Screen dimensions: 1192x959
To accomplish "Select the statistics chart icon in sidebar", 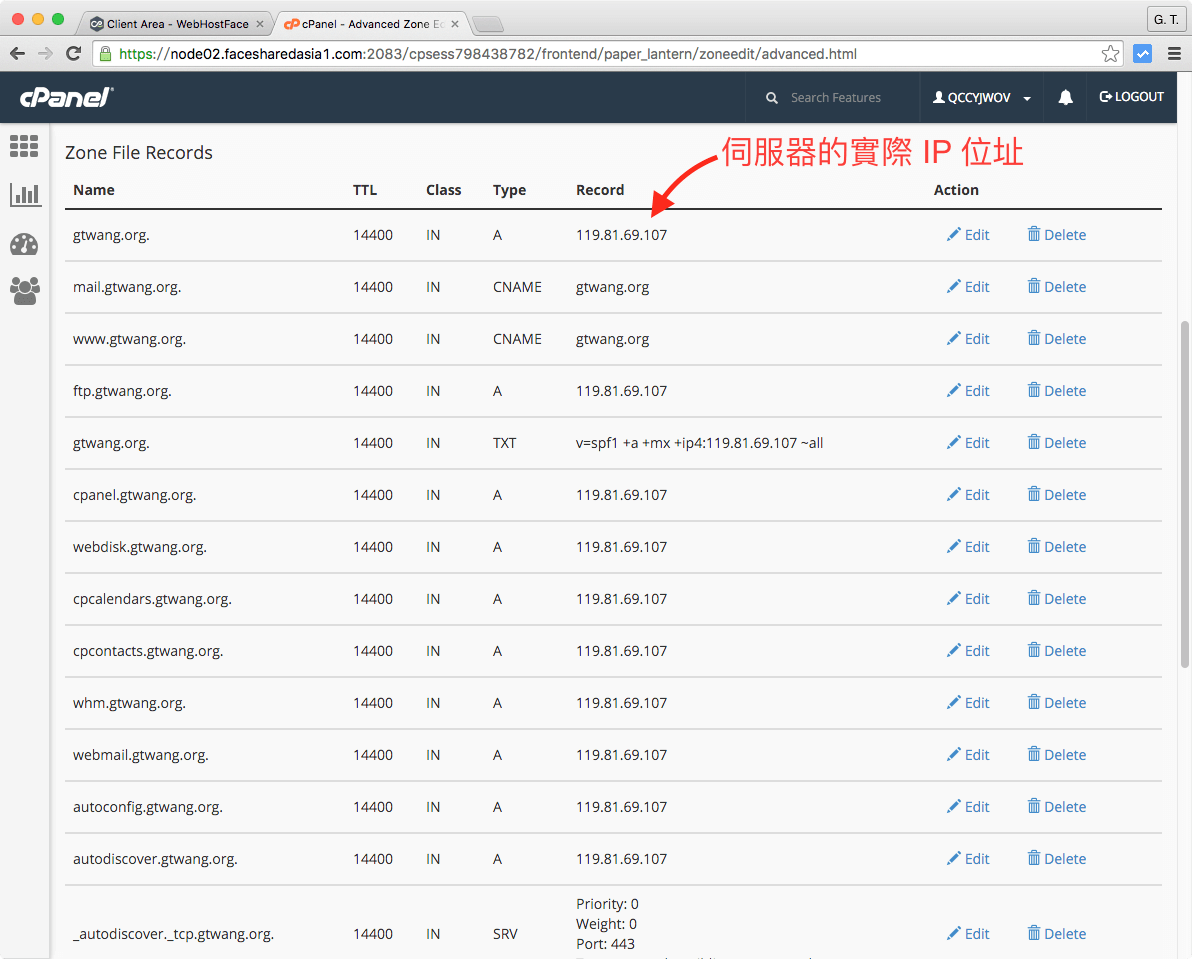I will tap(24, 194).
